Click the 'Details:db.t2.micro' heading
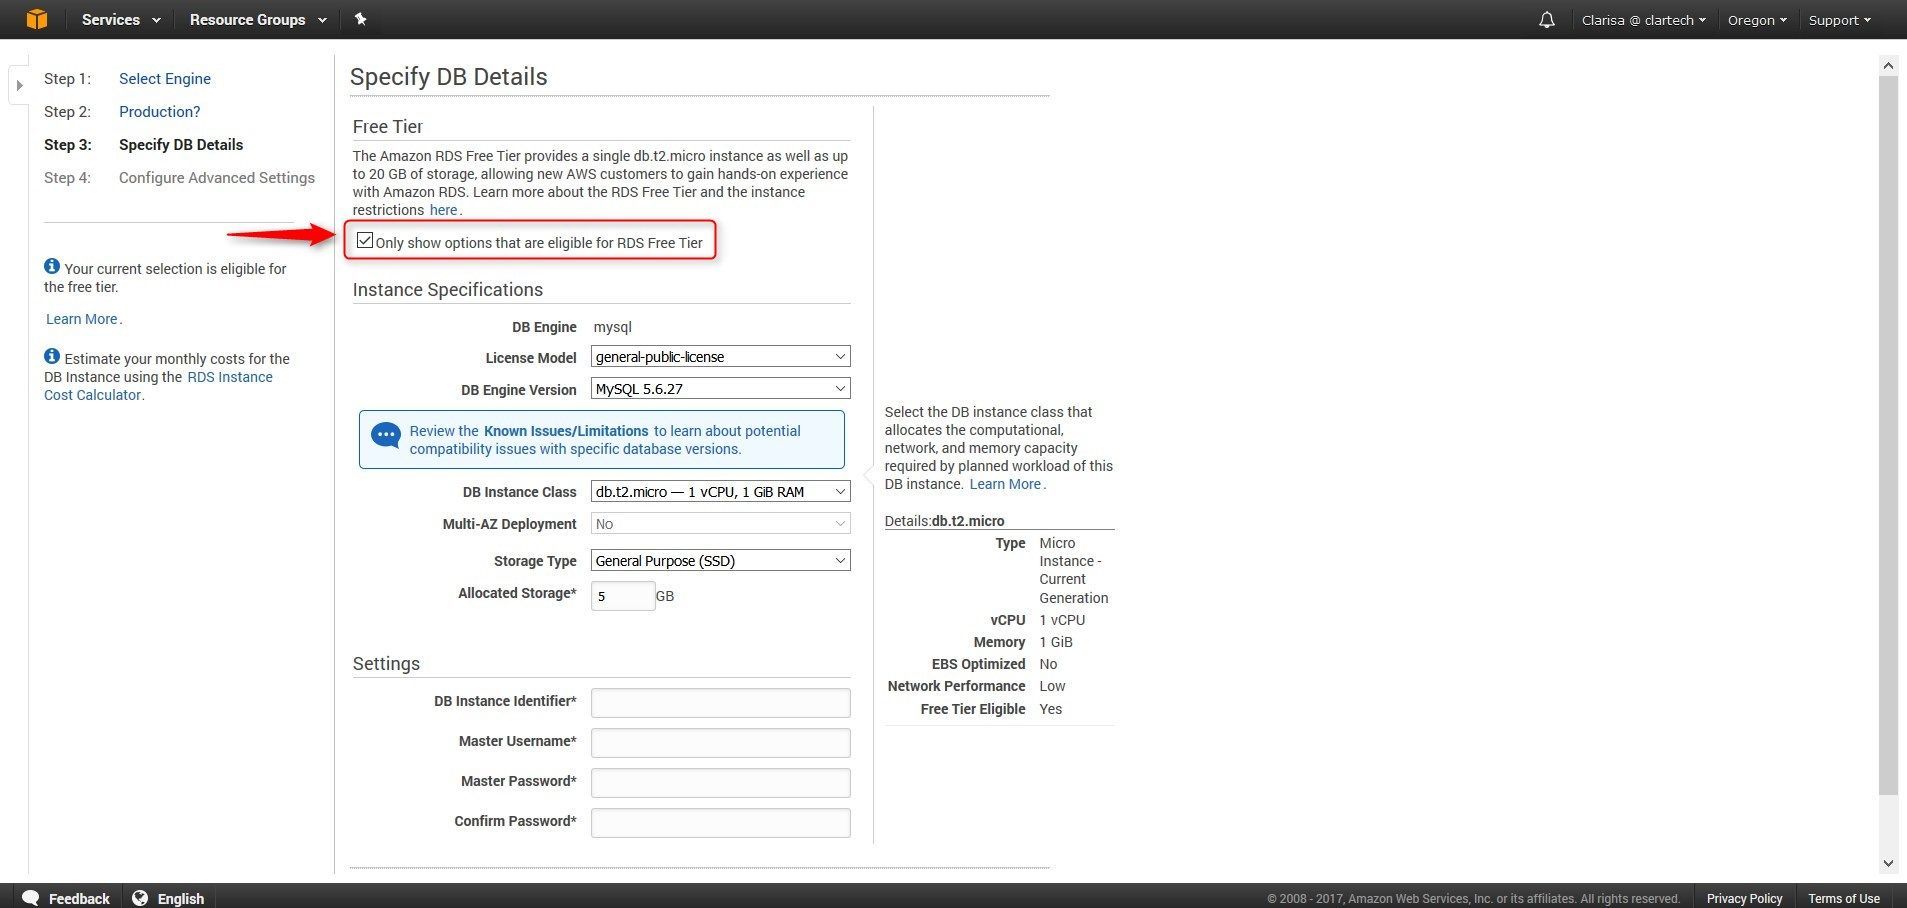This screenshot has height=908, width=1907. (944, 521)
